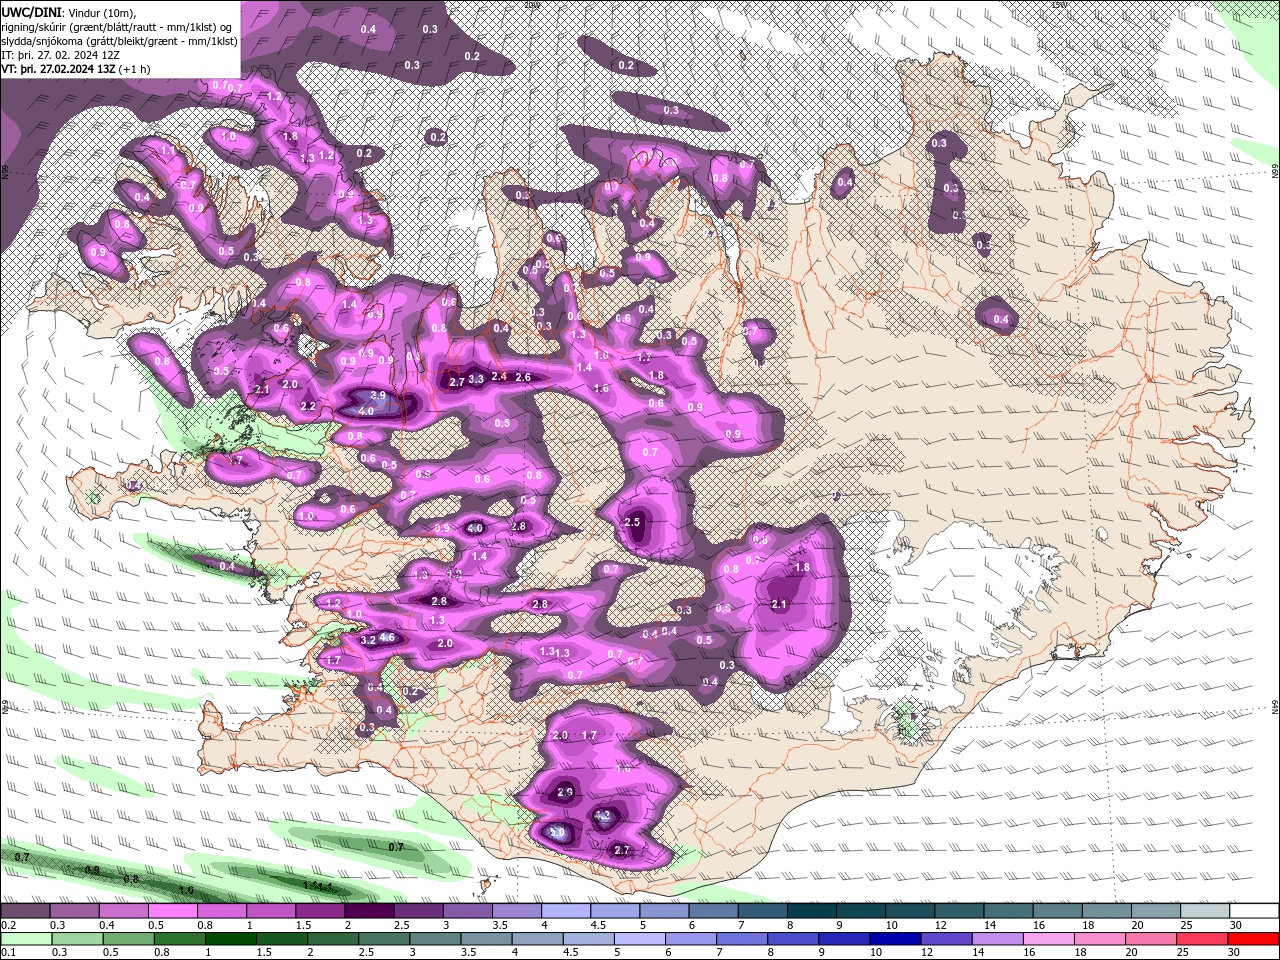
Task: Click the '2.5' precipitation value on the map
Action: pyautogui.click(x=632, y=522)
